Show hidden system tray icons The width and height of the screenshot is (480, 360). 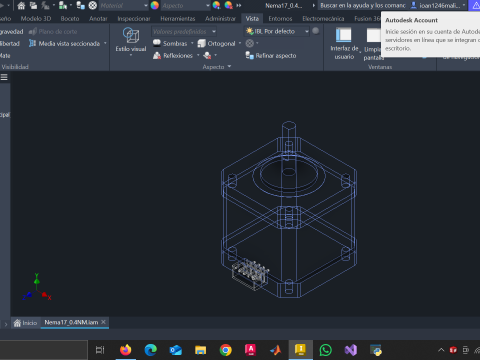point(441,350)
